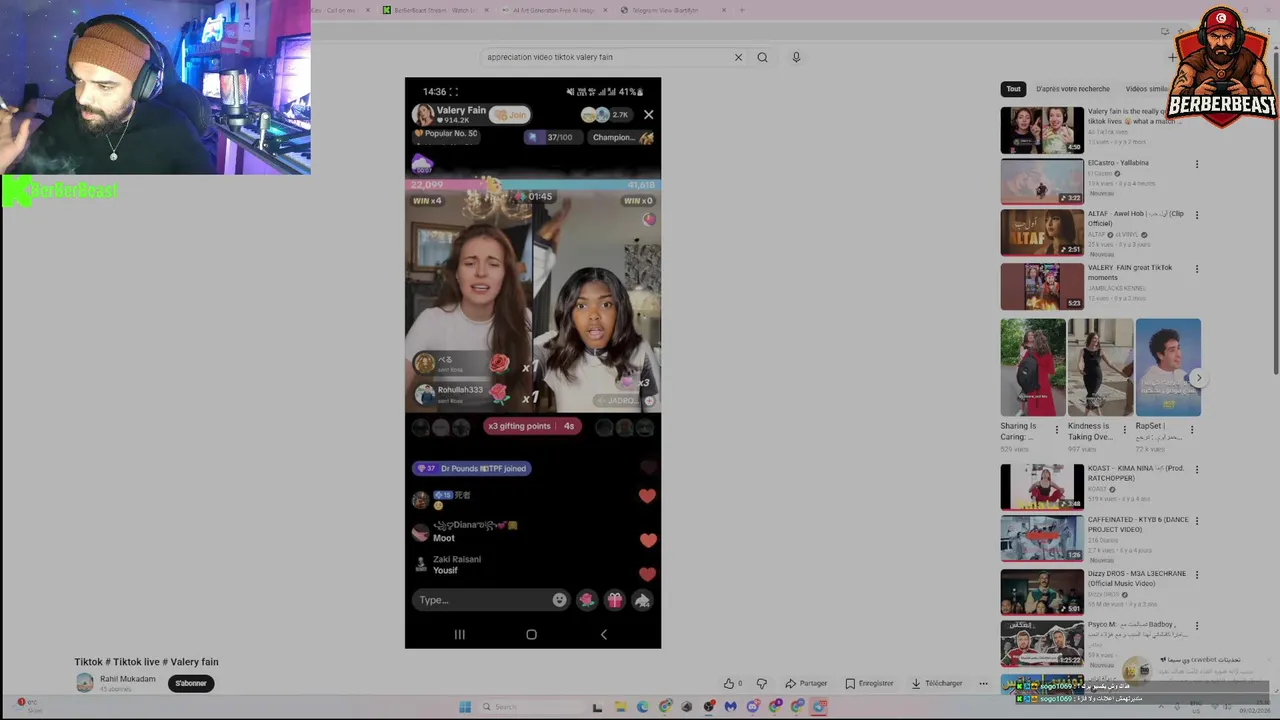Open options menu for 'ElCastro - Yallabina'
The image size is (1280, 720).
coord(1196,164)
